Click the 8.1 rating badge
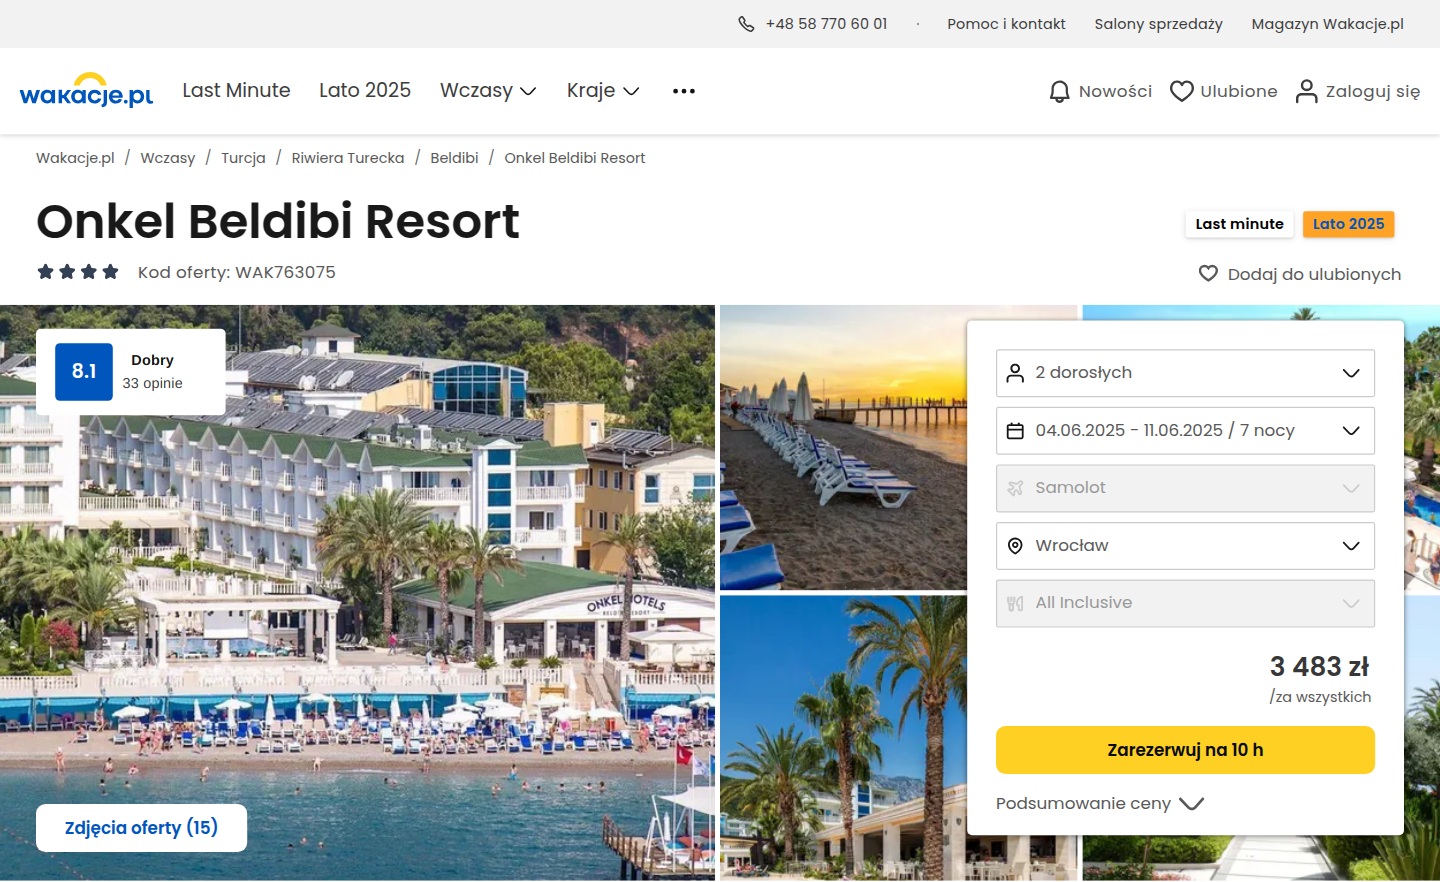The width and height of the screenshot is (1440, 882). [84, 372]
